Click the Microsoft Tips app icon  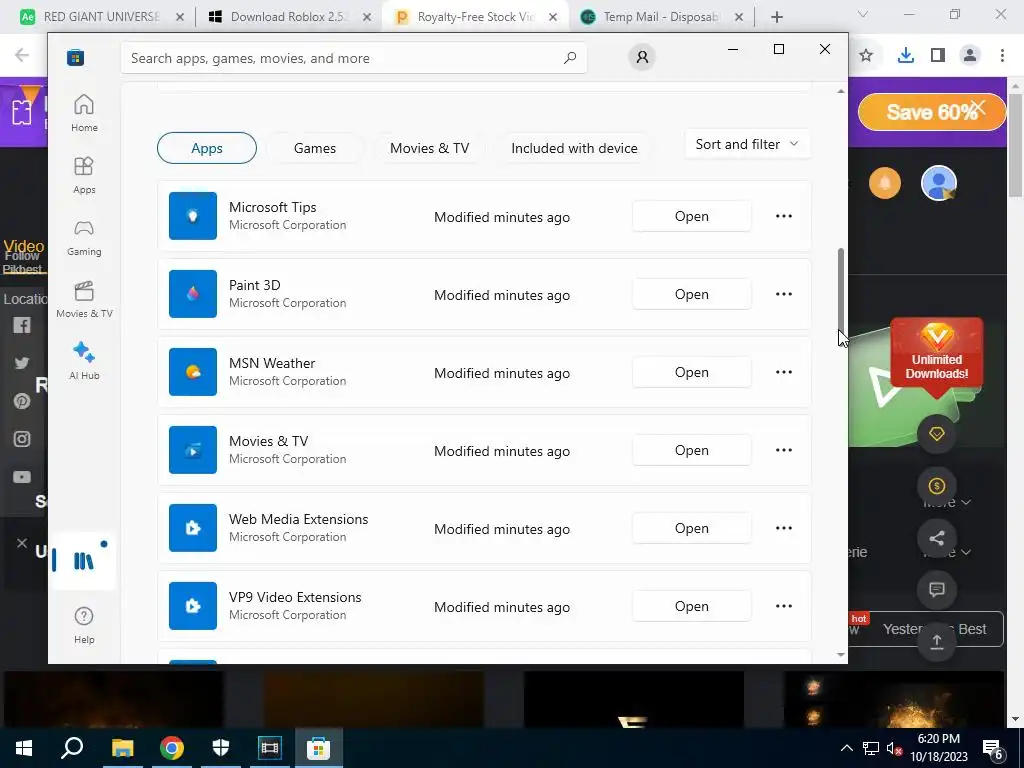[193, 216]
